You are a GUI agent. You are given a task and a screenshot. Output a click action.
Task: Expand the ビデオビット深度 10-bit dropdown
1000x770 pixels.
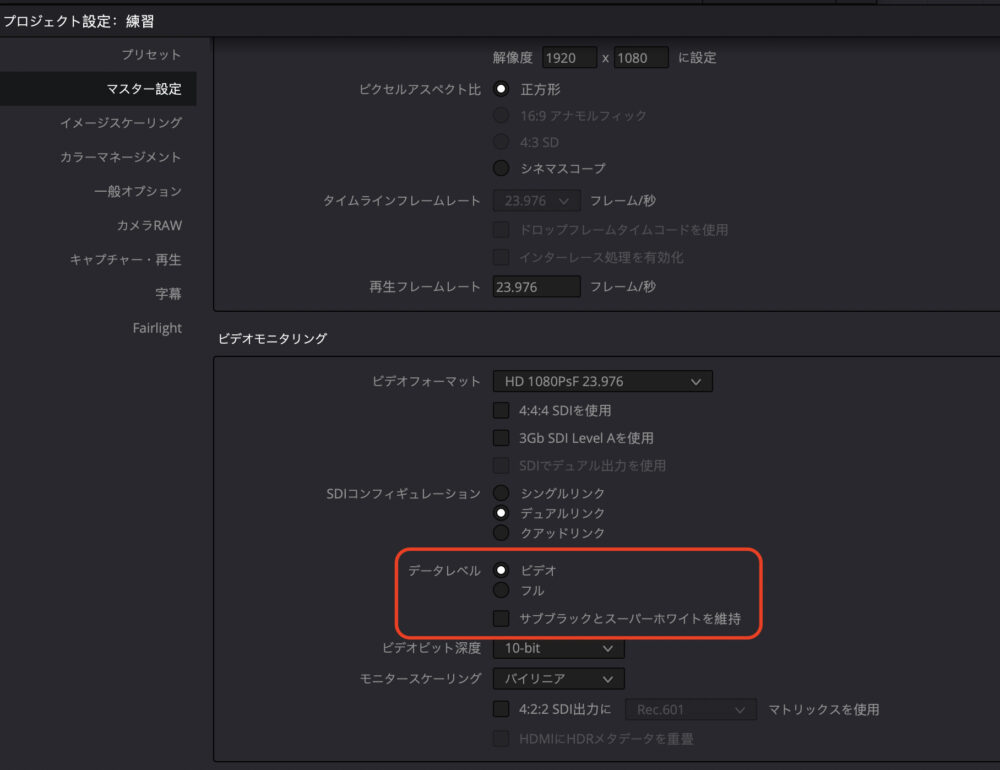[558, 648]
